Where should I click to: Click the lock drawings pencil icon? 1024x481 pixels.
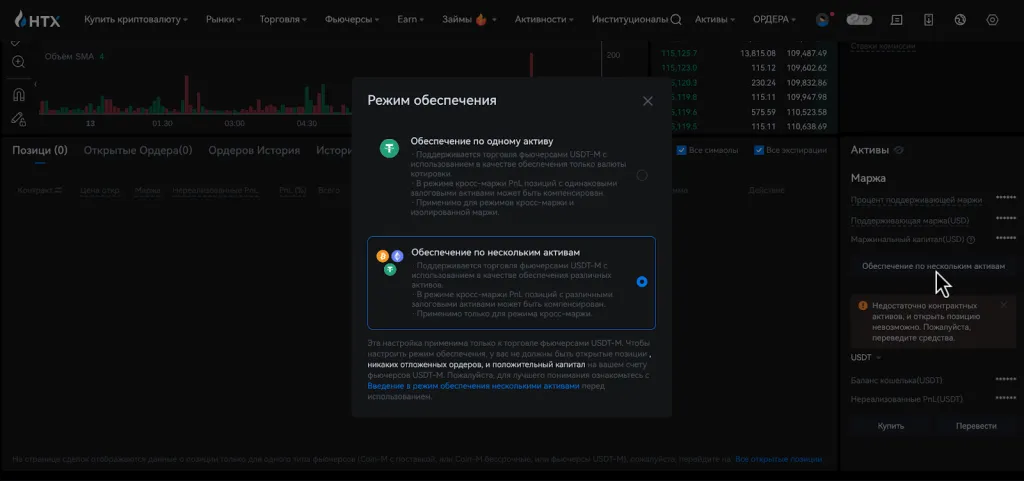click(18, 119)
